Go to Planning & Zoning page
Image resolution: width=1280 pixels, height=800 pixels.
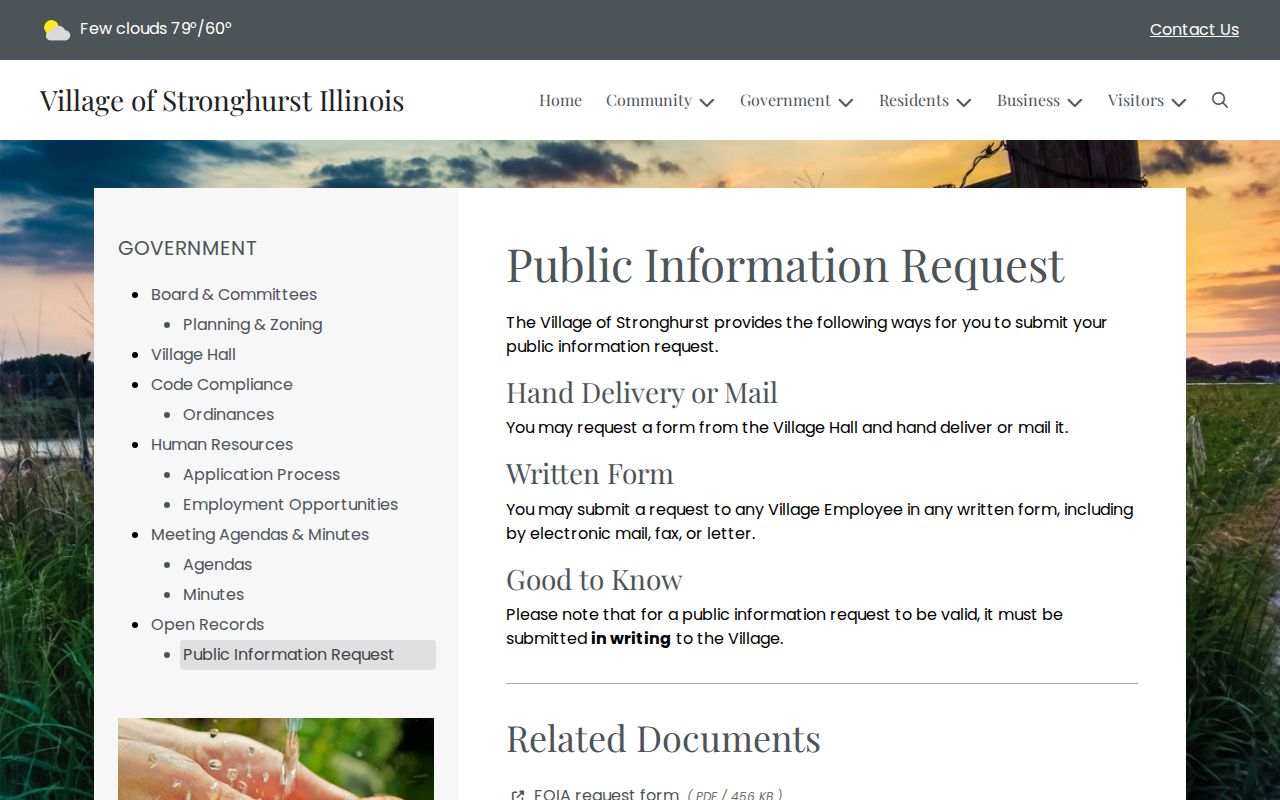click(x=252, y=324)
